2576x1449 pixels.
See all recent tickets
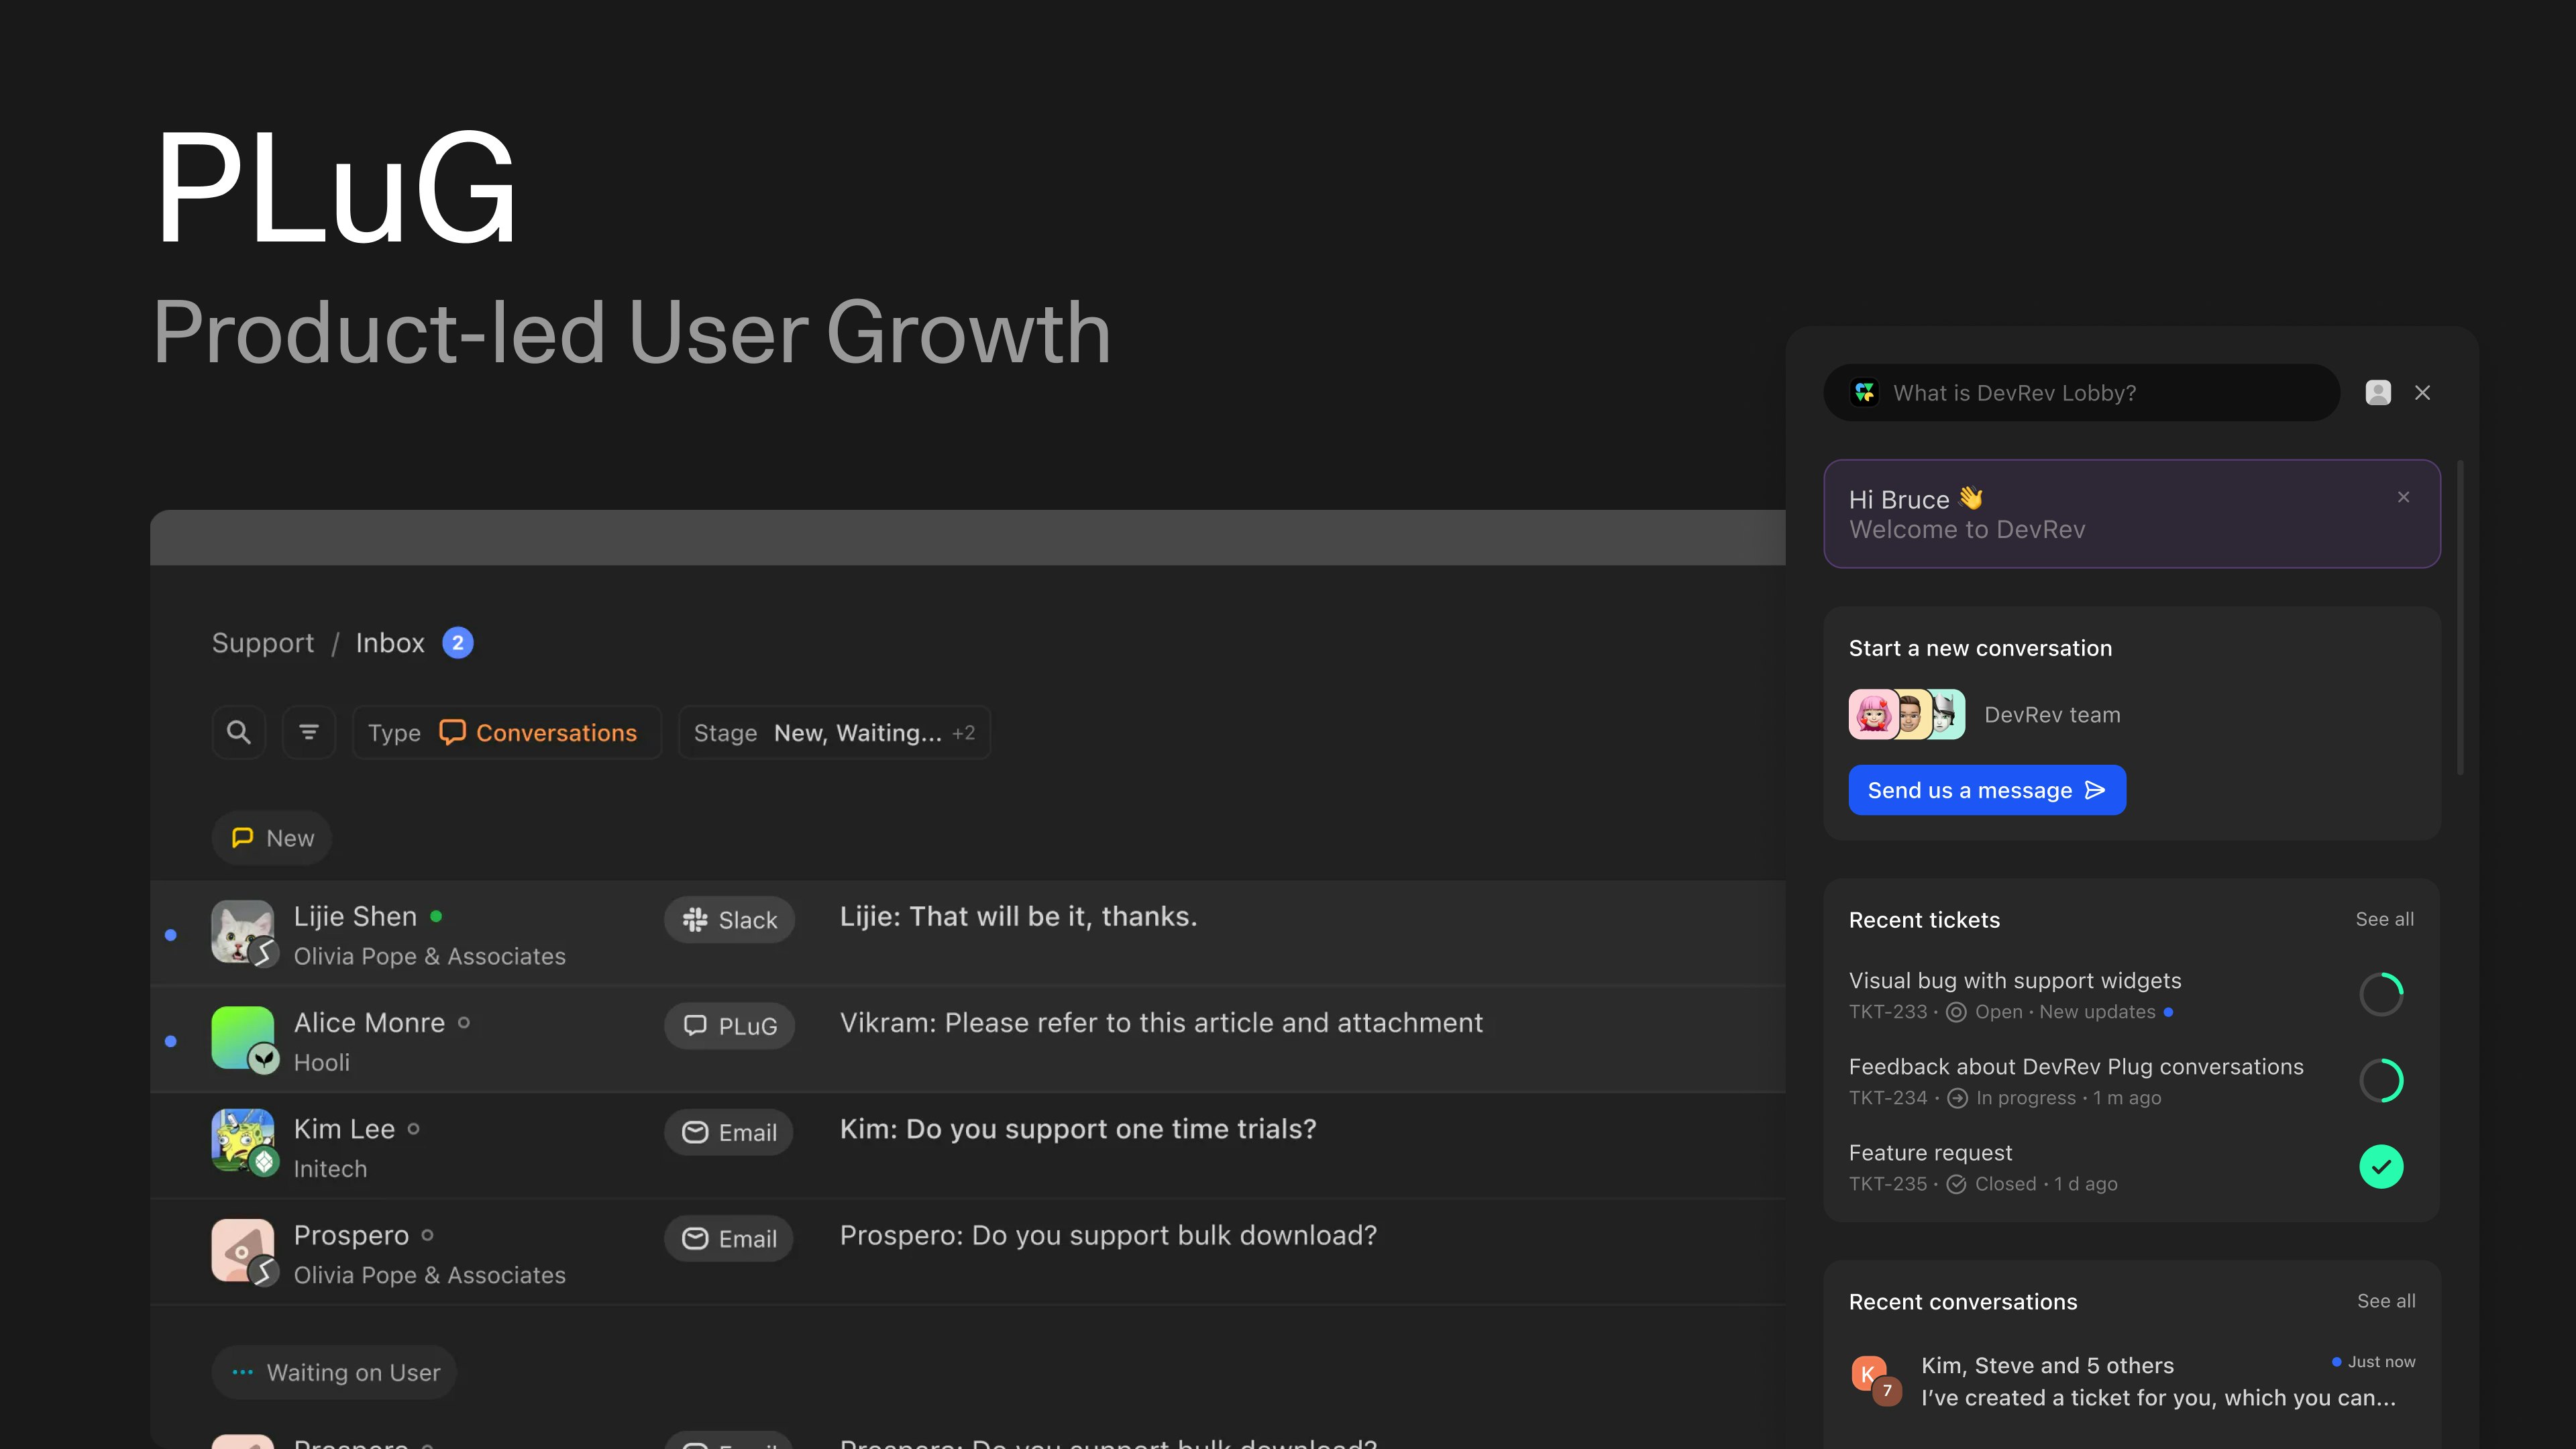pyautogui.click(x=2384, y=919)
